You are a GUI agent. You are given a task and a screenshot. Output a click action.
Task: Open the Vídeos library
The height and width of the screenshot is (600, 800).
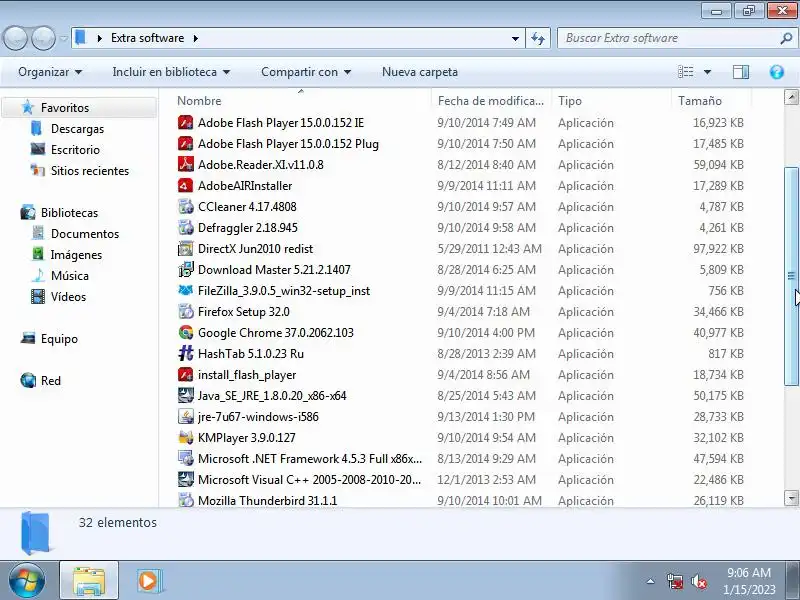(x=68, y=296)
